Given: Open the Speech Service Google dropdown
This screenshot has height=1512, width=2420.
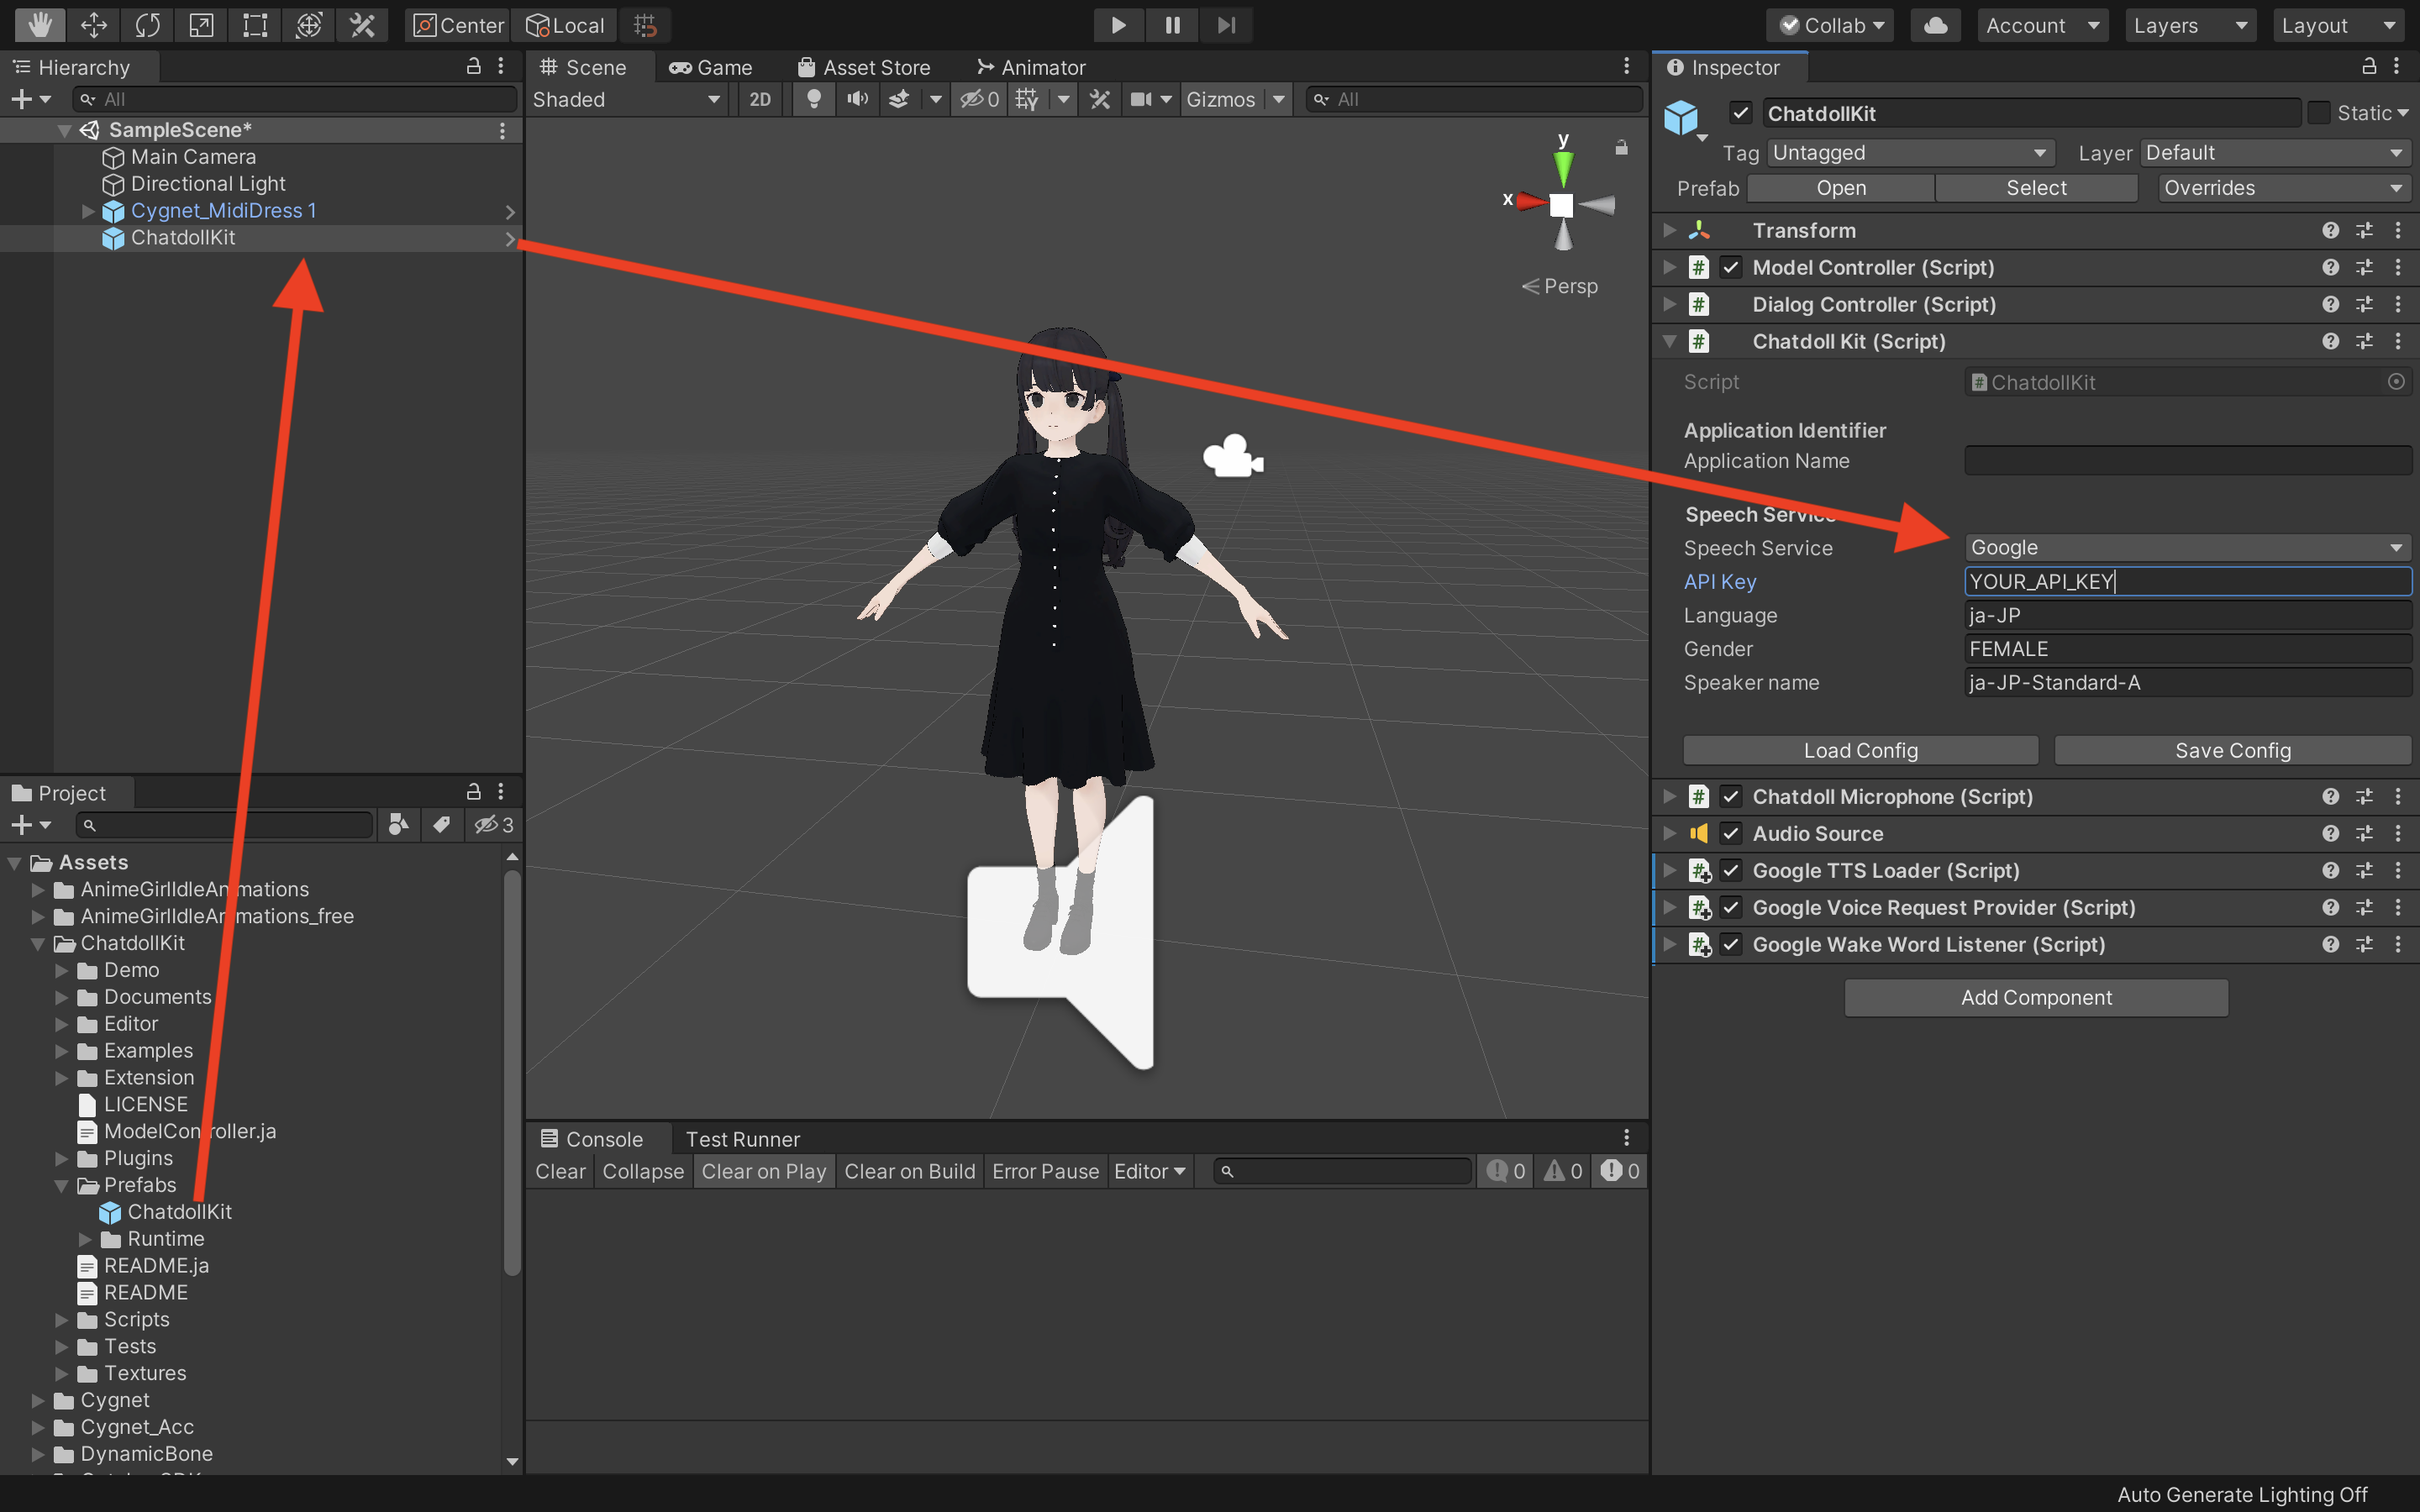Looking at the screenshot, I should click(2186, 548).
